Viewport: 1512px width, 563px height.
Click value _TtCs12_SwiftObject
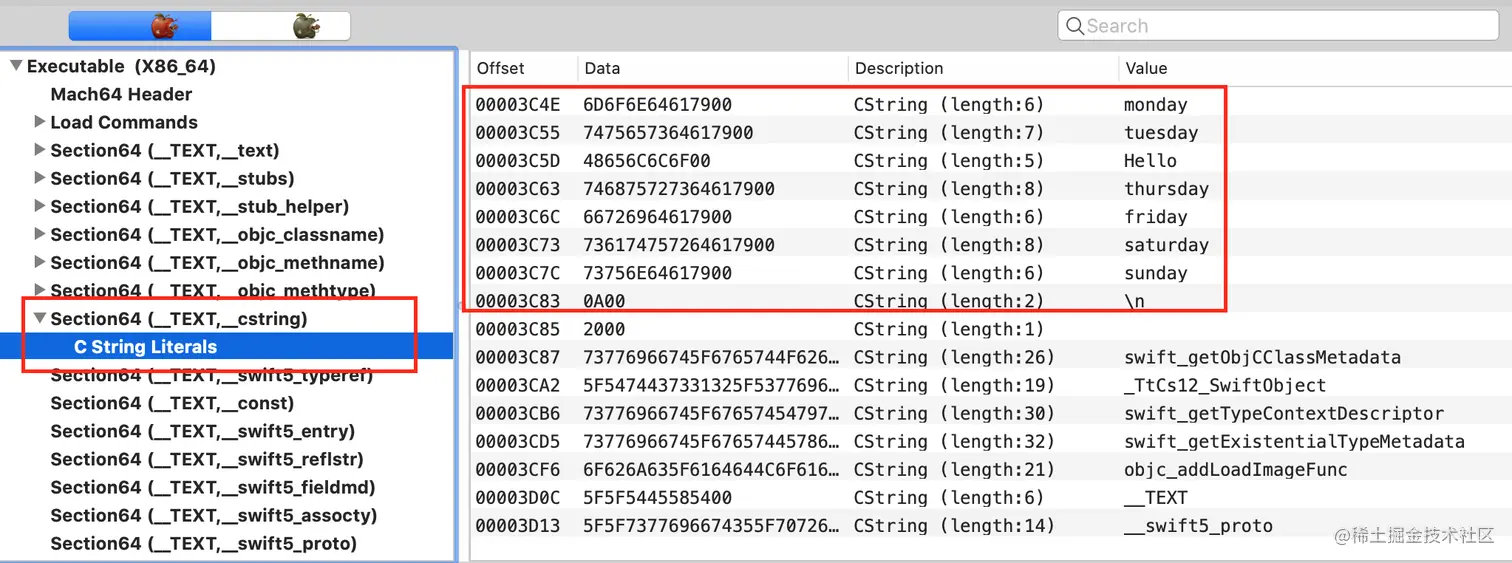pos(1225,385)
